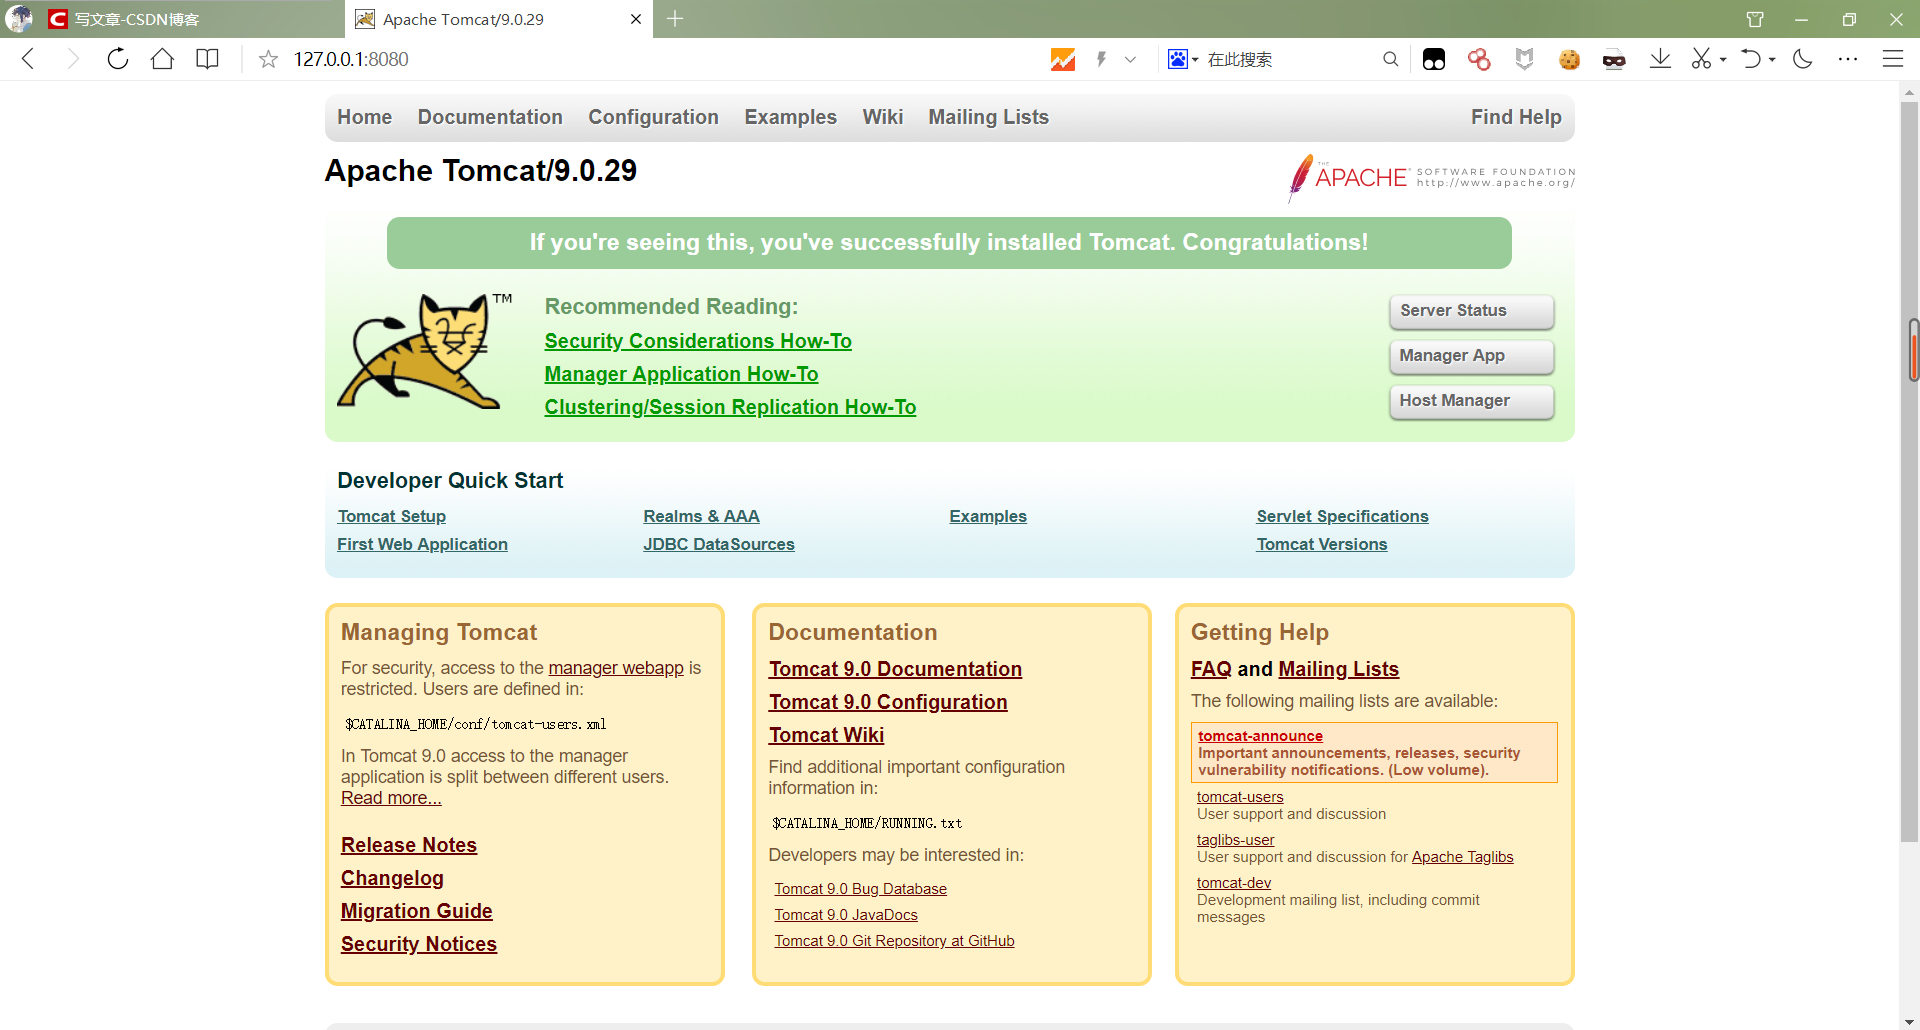Click the Server Status button

(x=1471, y=311)
